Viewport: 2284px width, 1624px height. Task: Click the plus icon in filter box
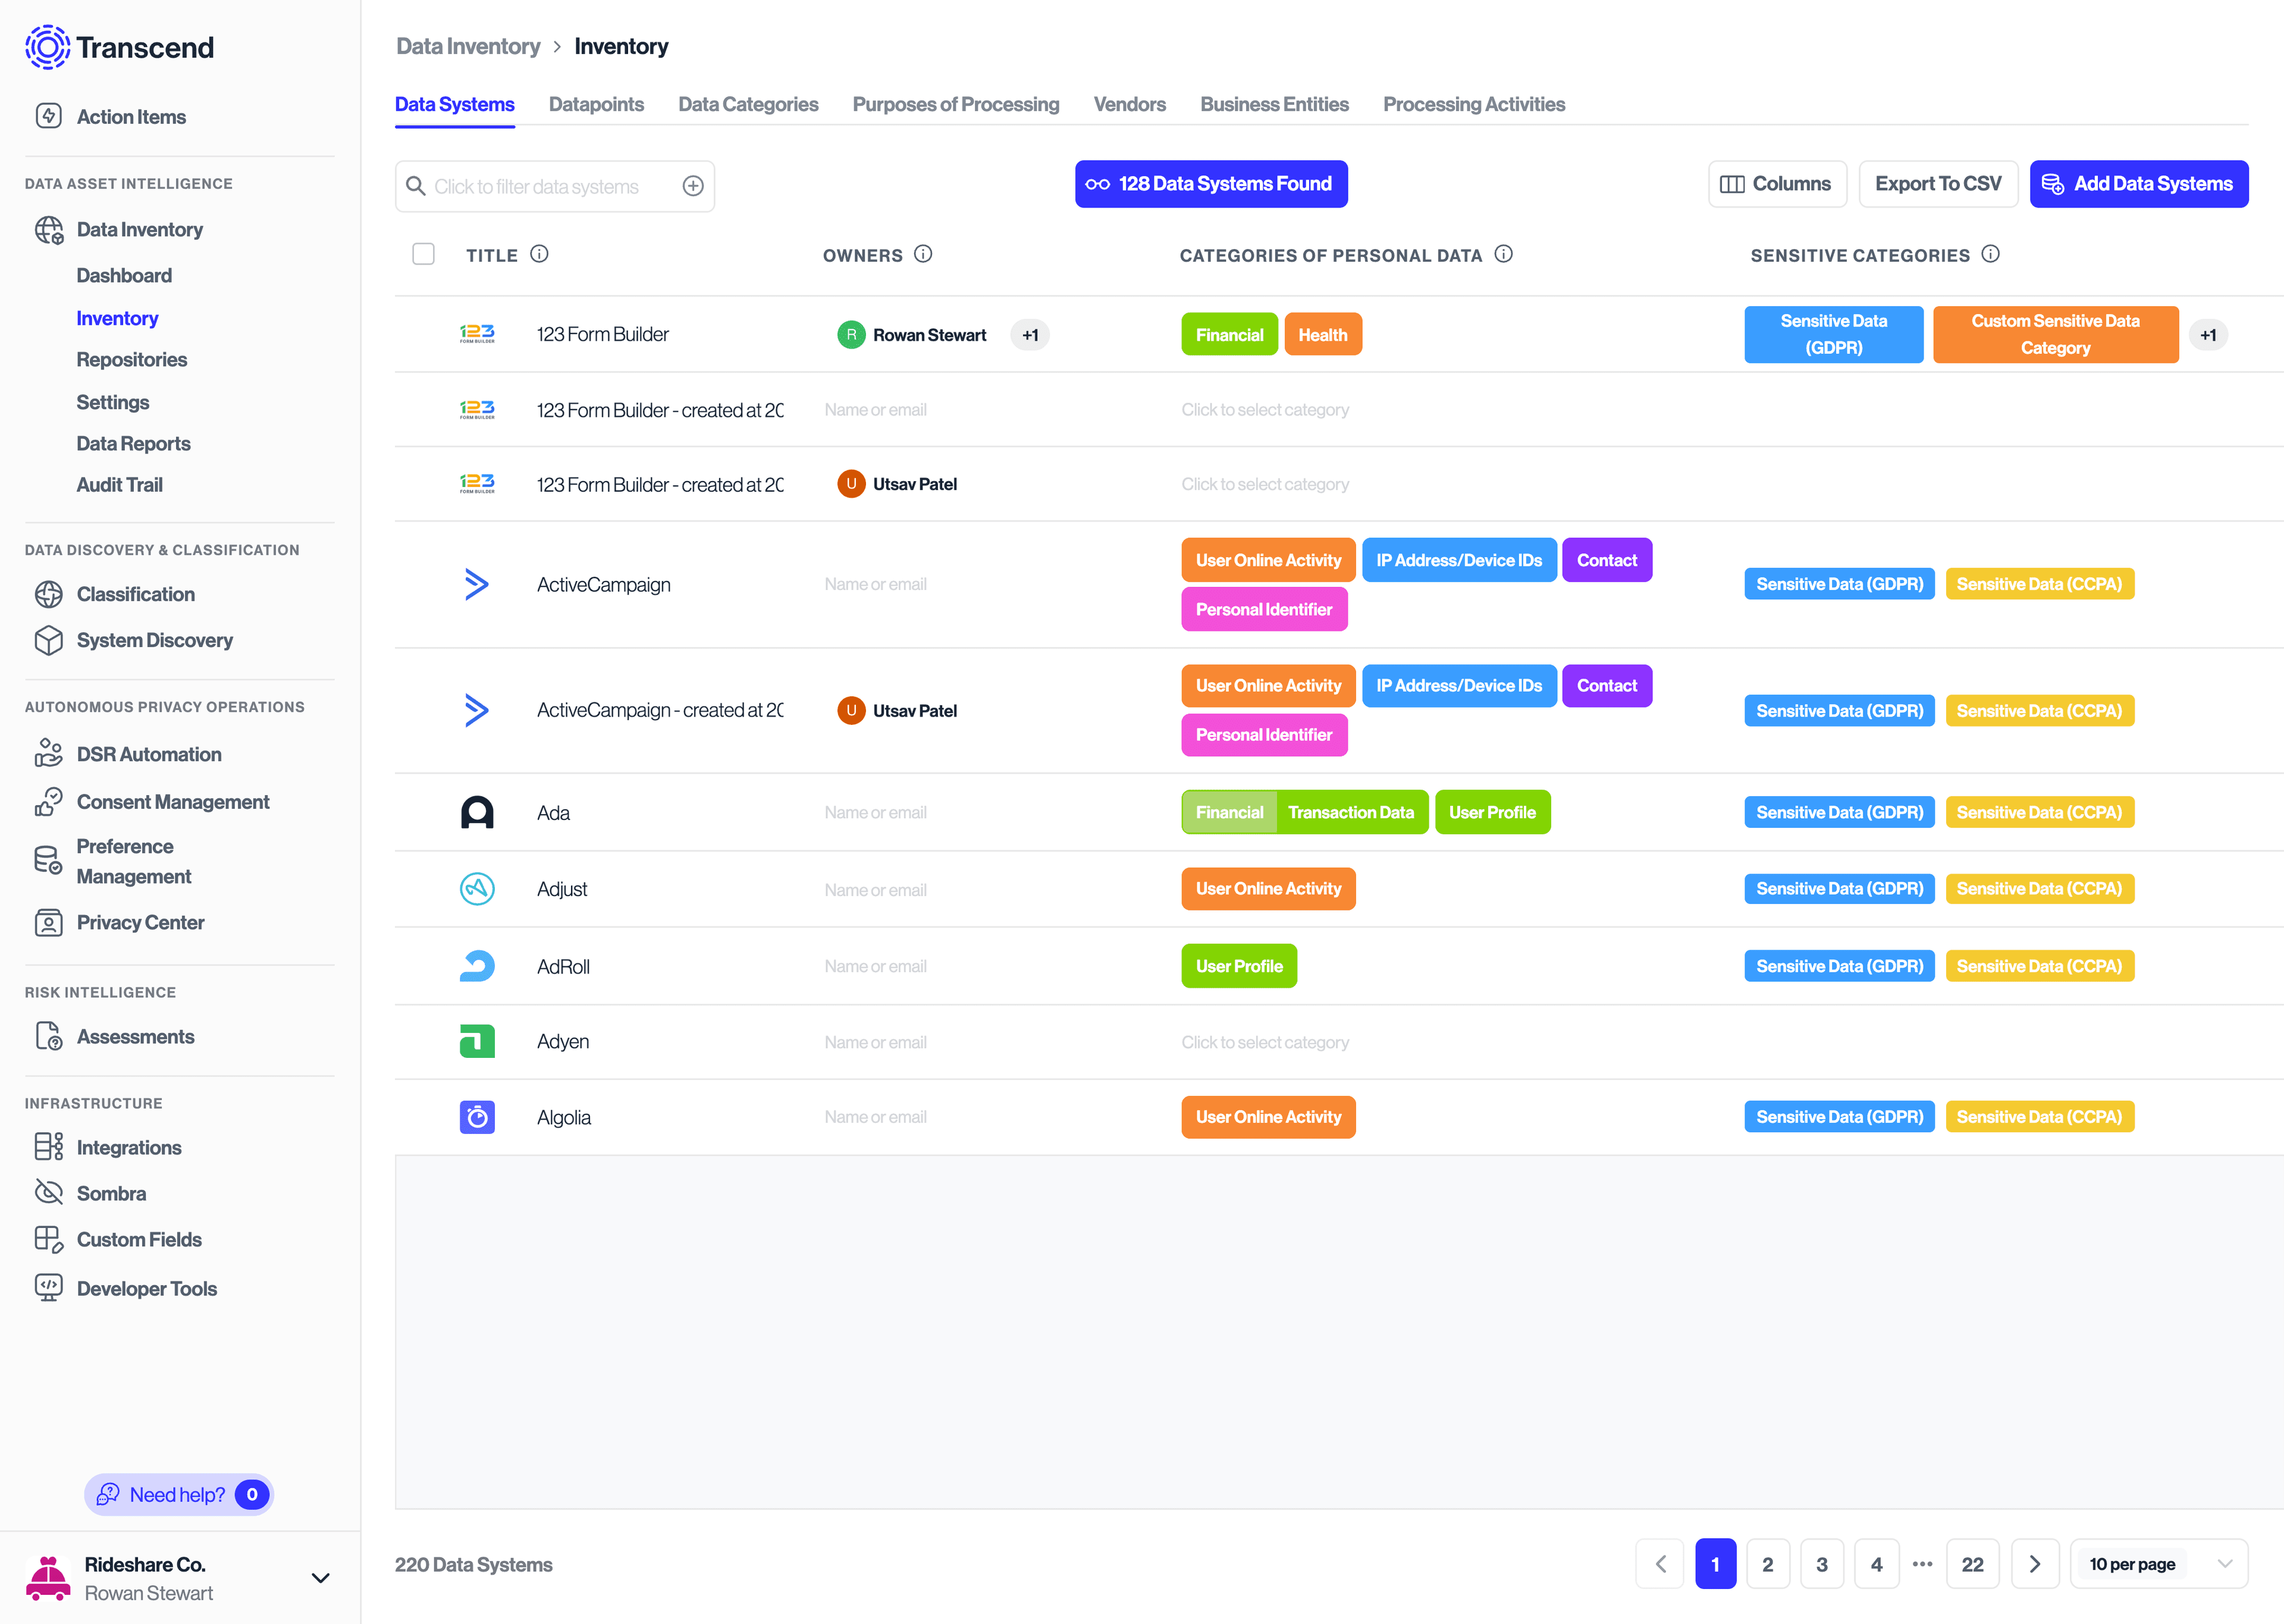coord(693,186)
